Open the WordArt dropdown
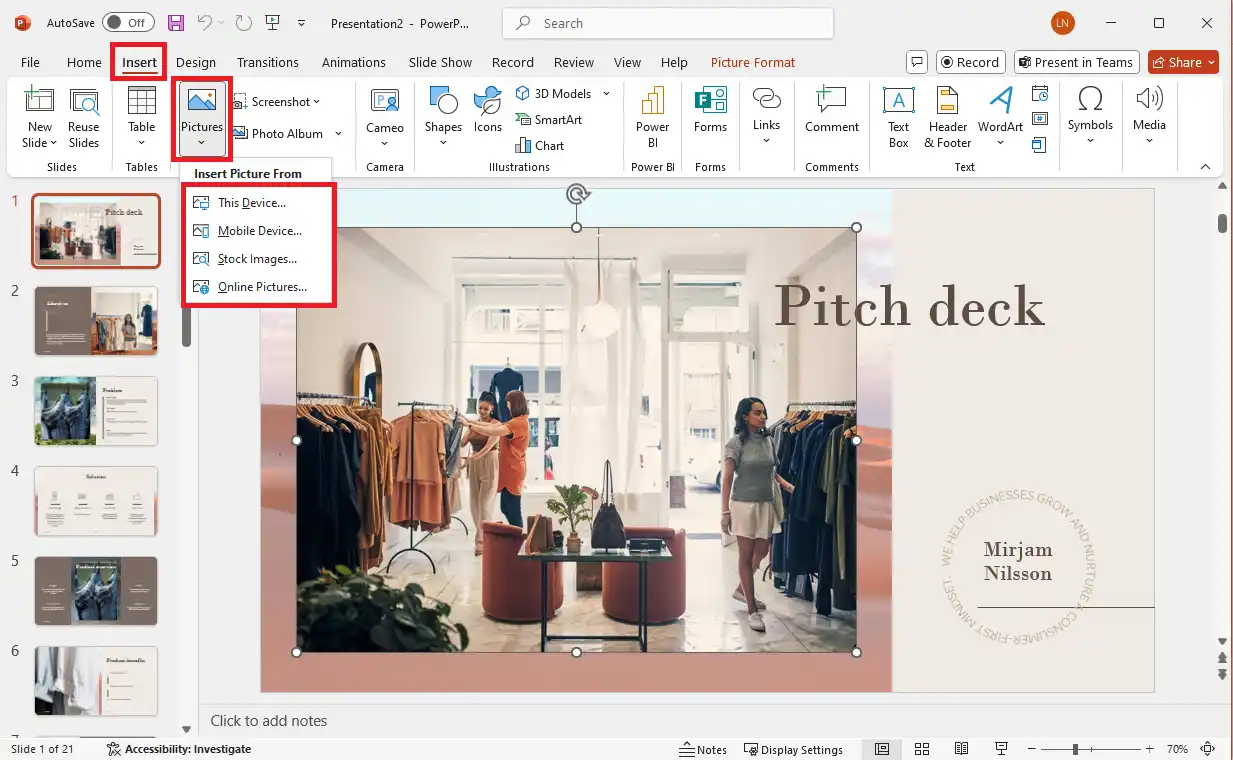Screen dimensions: 1233x760 click(1000, 143)
